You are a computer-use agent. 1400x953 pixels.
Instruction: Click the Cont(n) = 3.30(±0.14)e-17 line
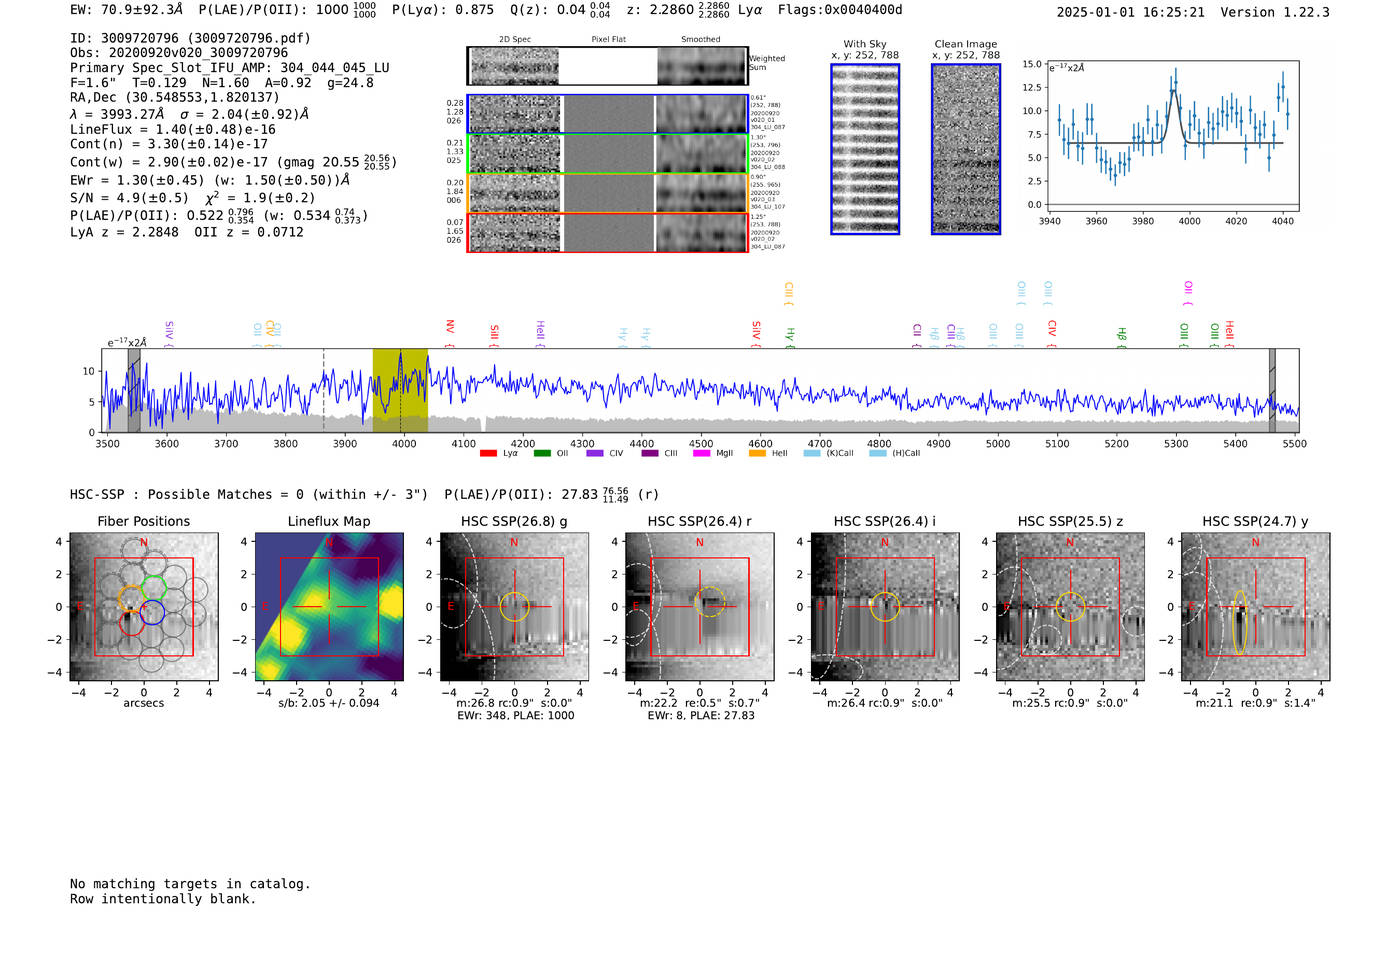coord(169,144)
